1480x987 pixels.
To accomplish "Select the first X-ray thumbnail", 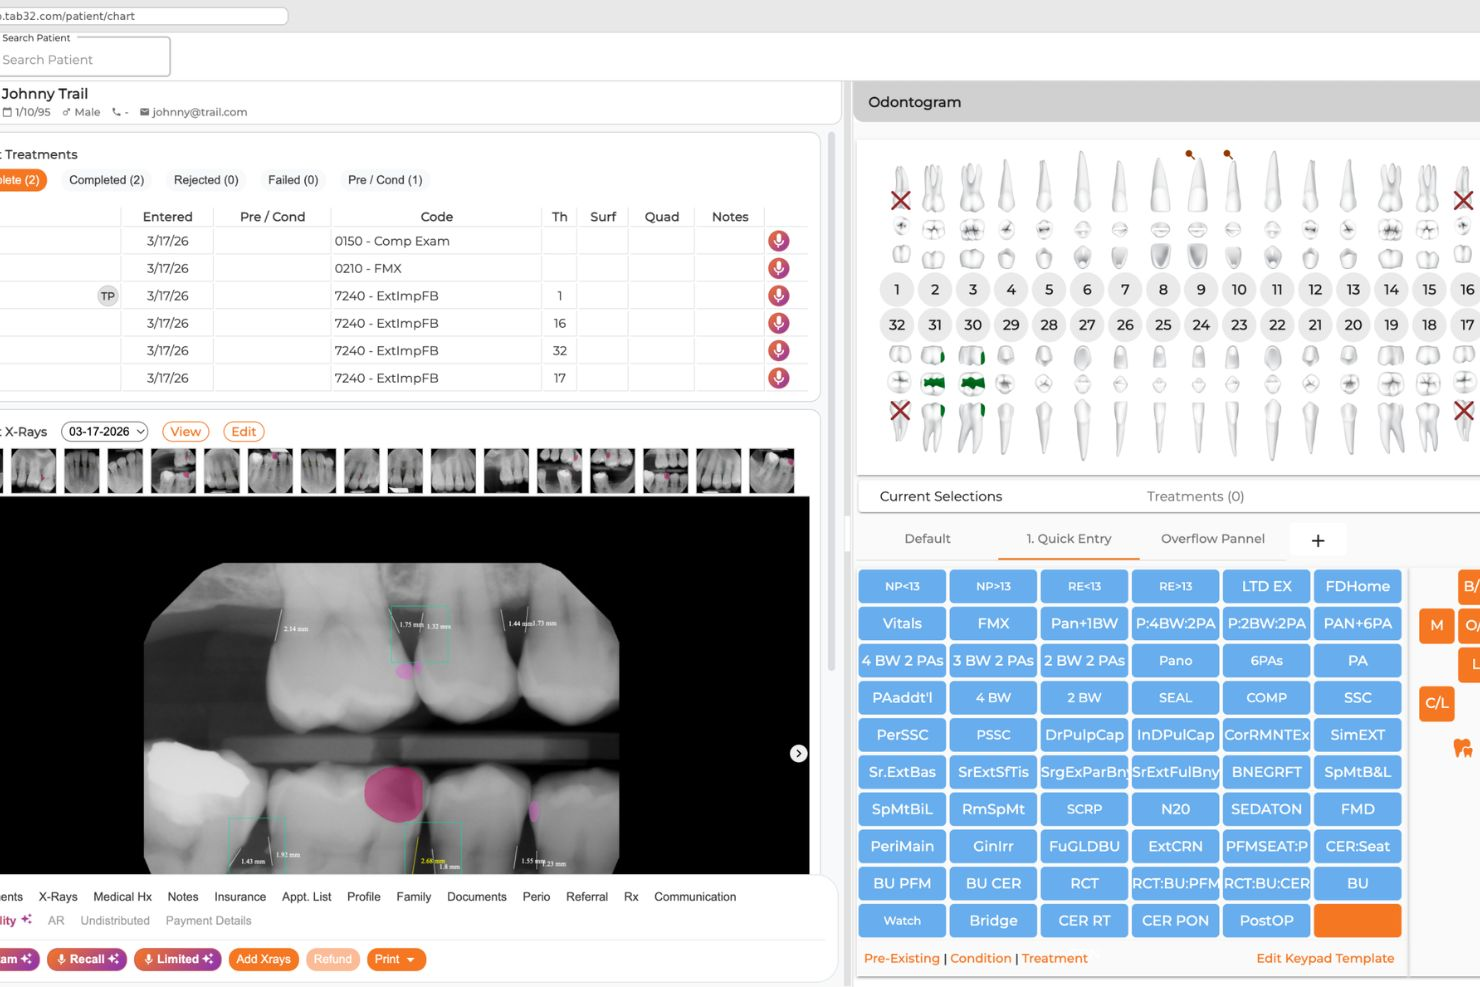I will pyautogui.click(x=33, y=471).
